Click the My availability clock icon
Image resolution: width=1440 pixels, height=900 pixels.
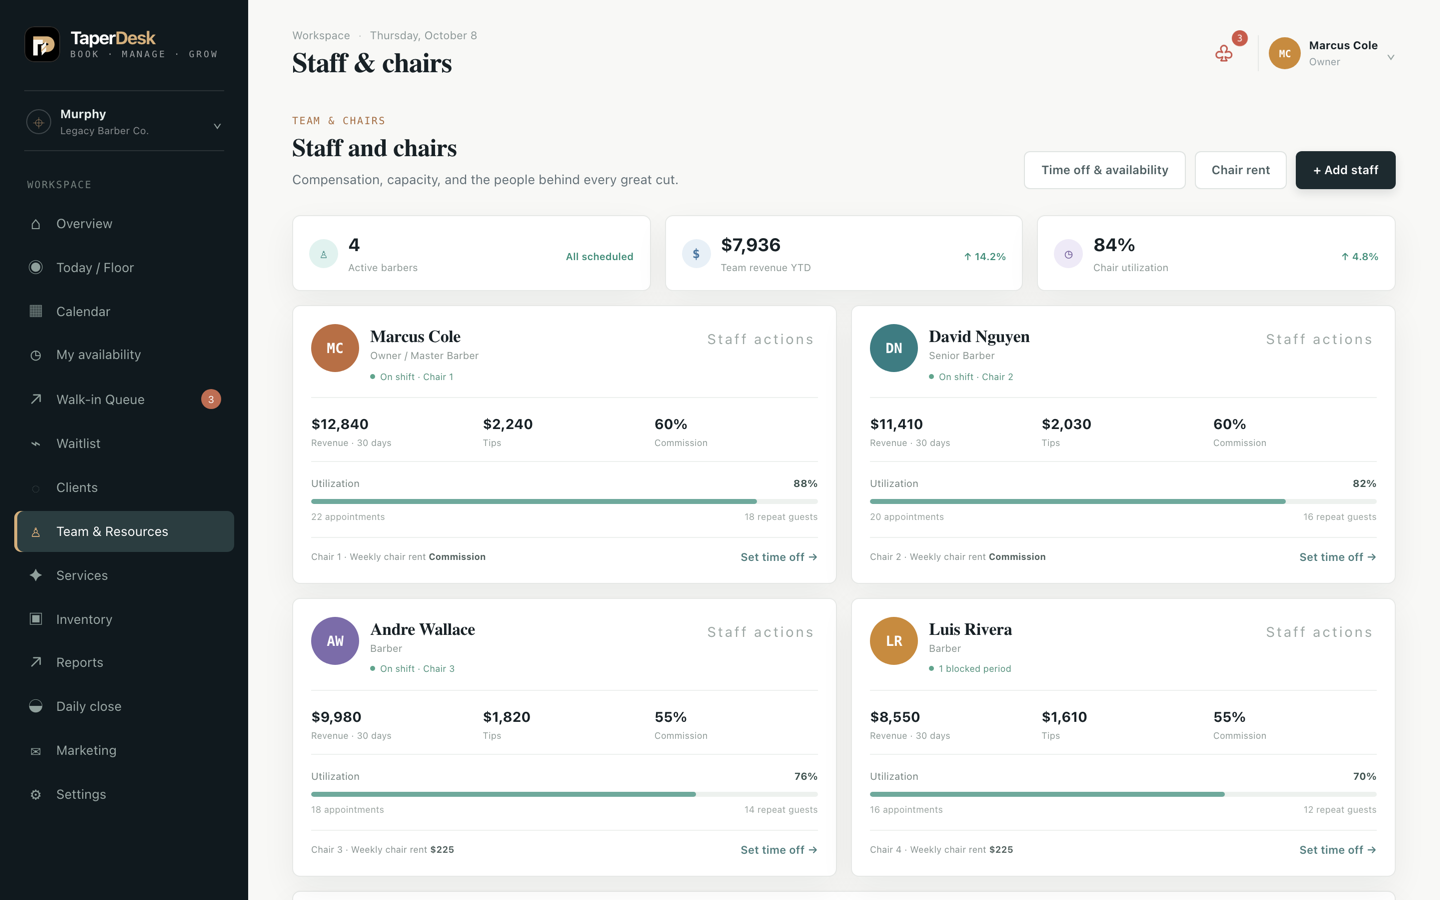coord(36,355)
